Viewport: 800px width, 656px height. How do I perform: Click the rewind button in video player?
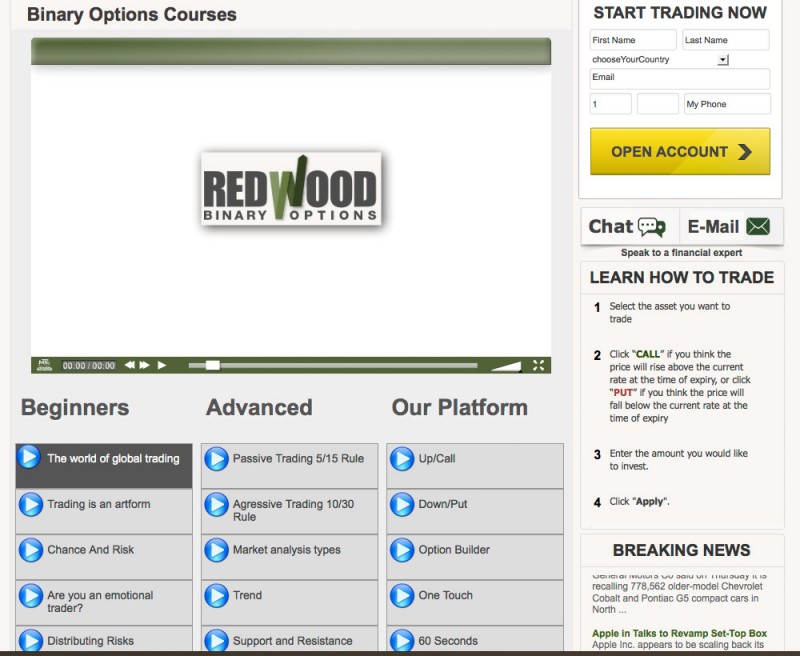[x=129, y=365]
